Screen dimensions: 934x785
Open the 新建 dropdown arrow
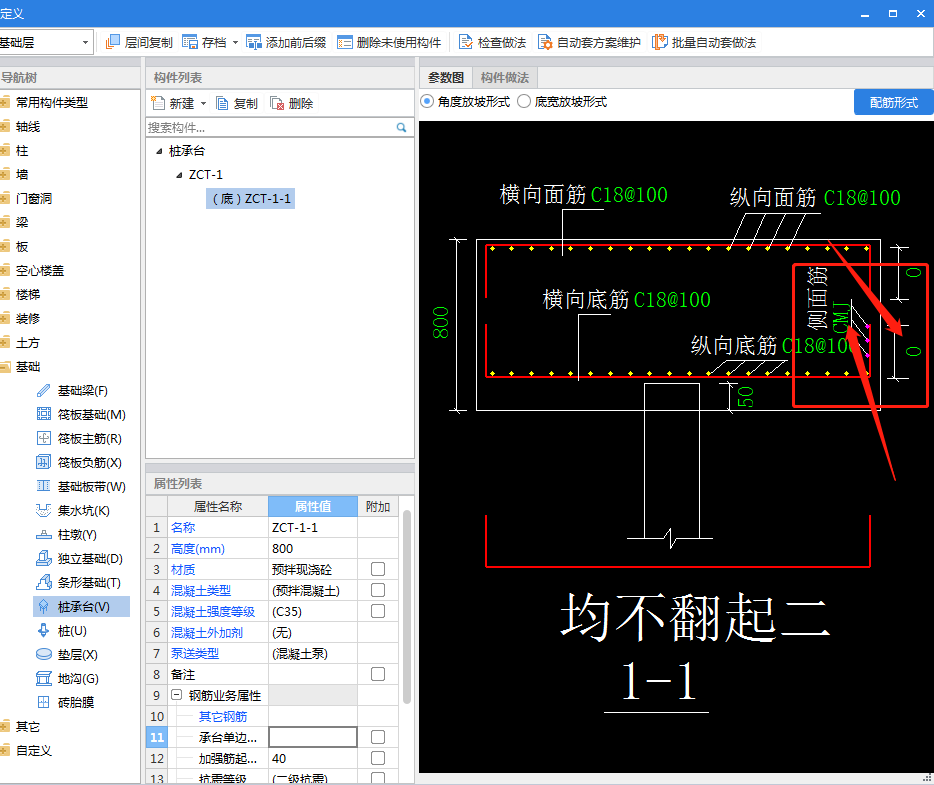pos(203,104)
